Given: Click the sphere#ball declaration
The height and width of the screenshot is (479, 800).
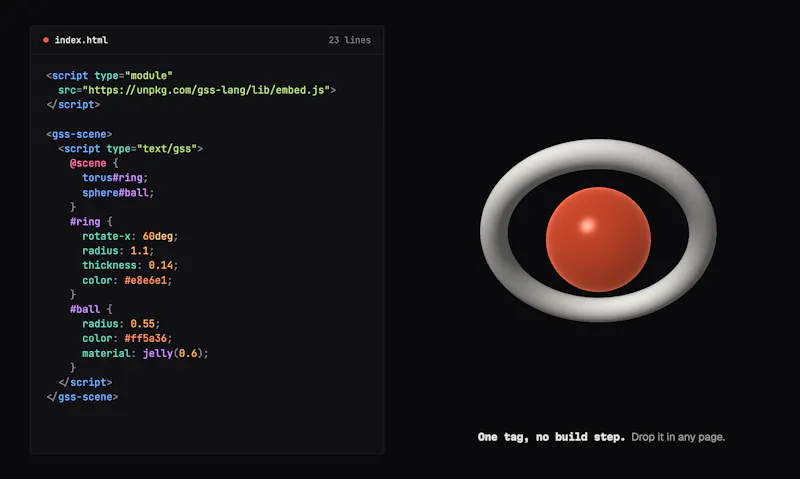Looking at the screenshot, I should [118, 193].
